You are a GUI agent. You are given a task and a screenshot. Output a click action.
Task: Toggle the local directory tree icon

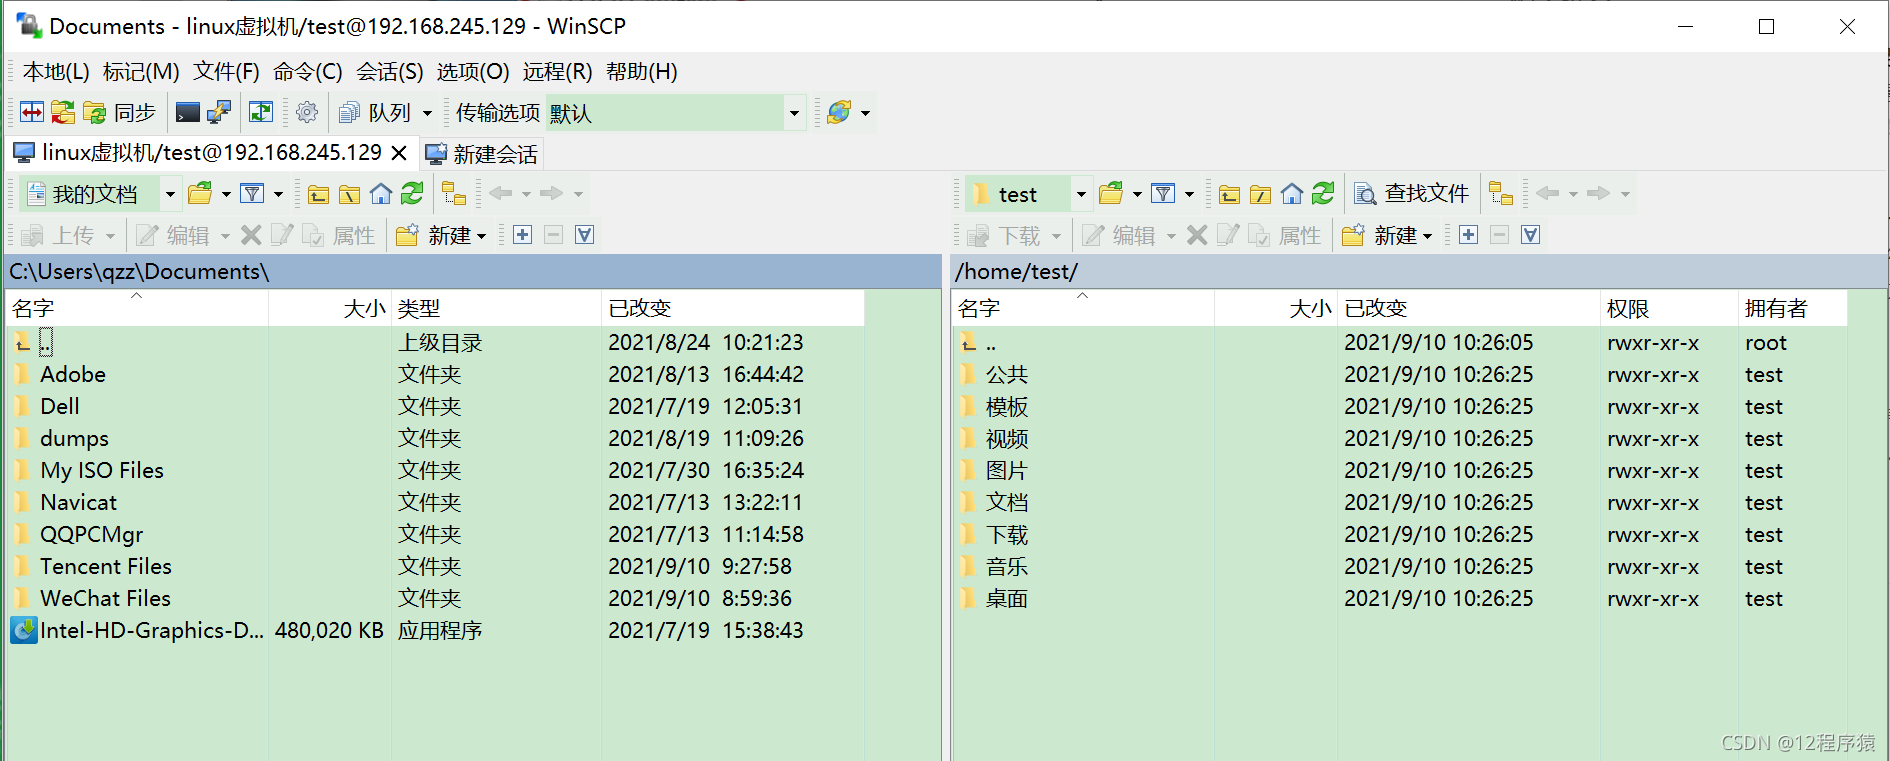coord(454,193)
